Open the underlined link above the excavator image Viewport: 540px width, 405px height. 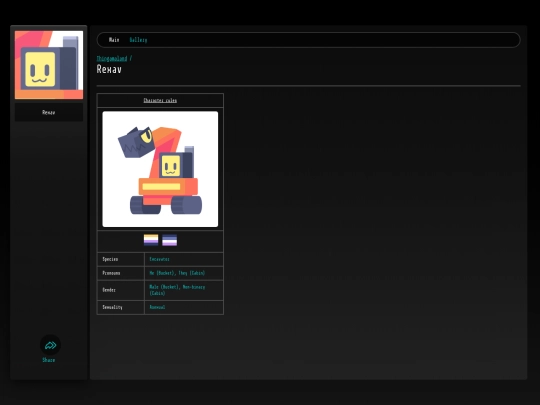tap(160, 100)
